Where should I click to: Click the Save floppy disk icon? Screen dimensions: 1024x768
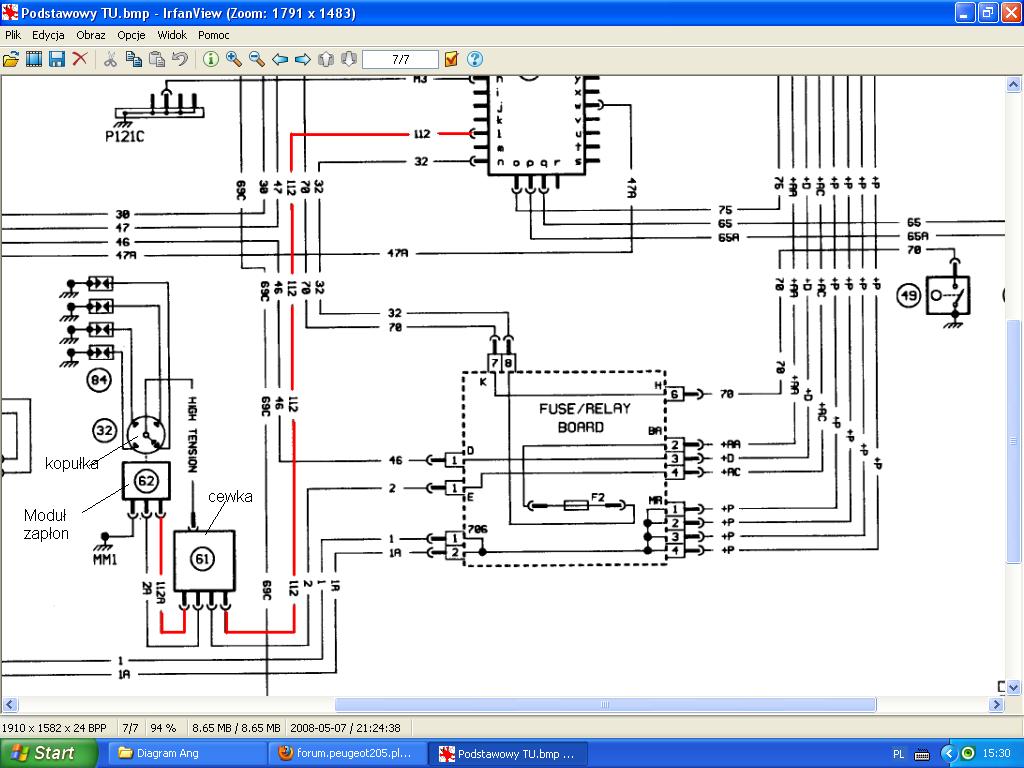57,59
